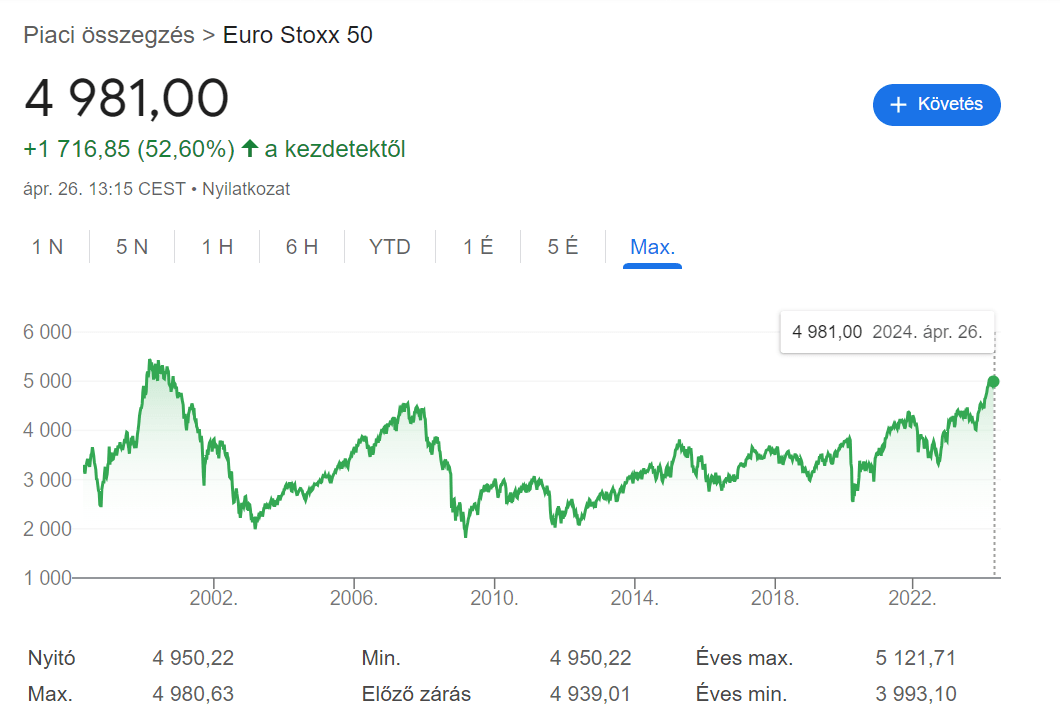Open the Piaci összegzés breadcrumb link
1060x717 pixels.
coord(108,34)
